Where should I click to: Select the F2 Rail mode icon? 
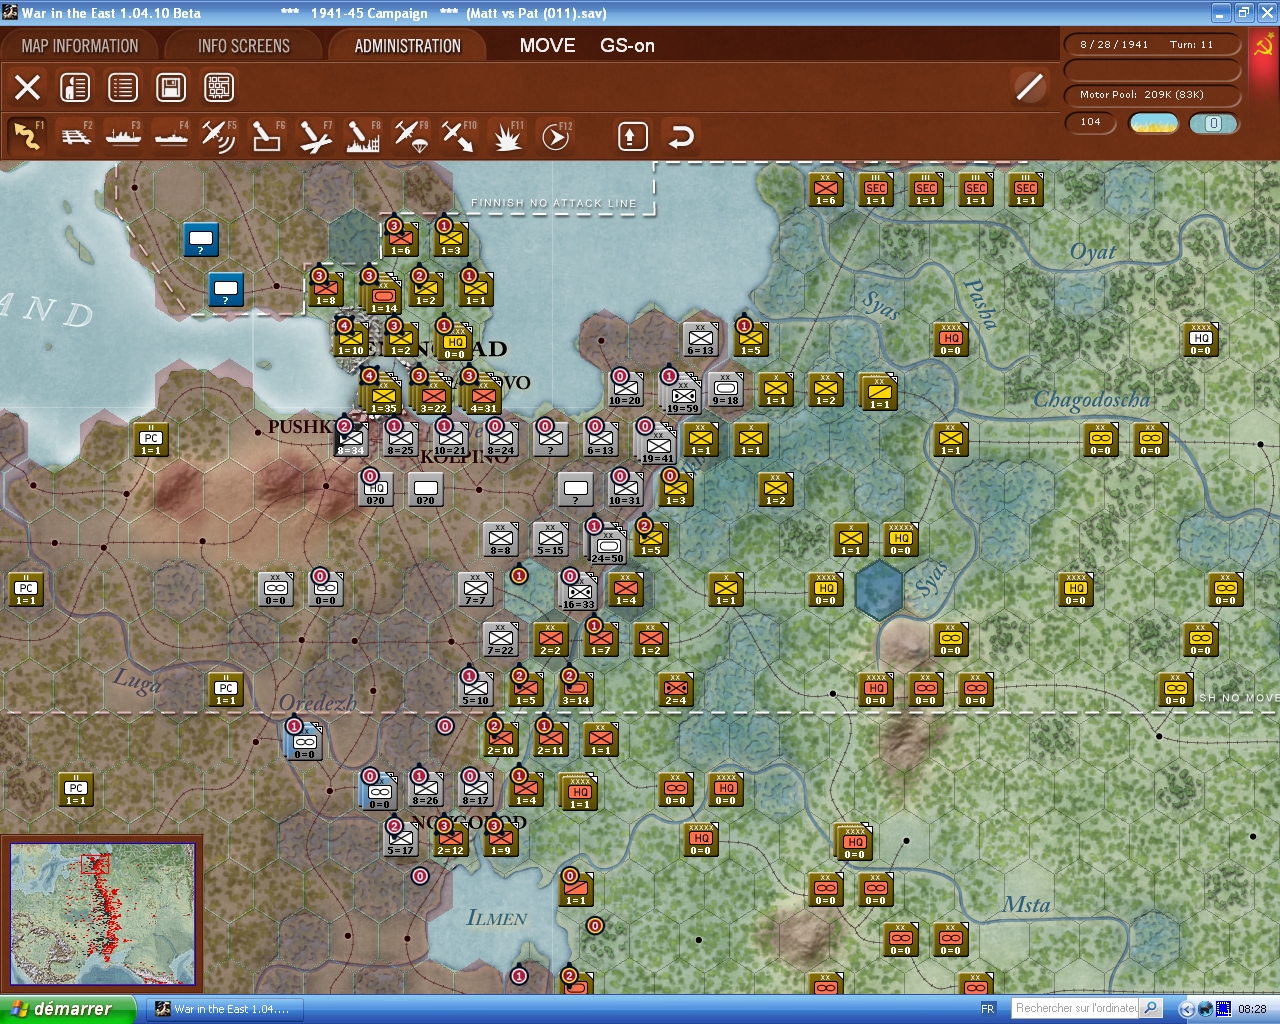[76, 136]
